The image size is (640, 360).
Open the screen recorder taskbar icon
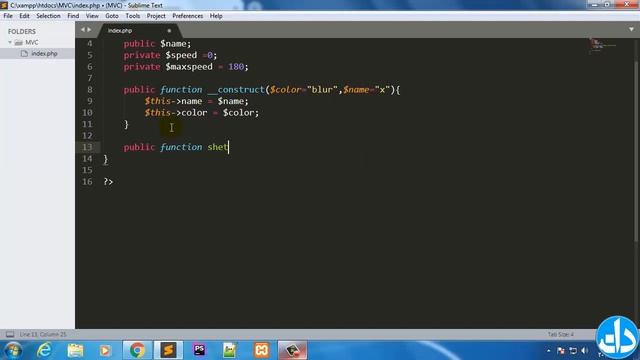pyautogui.click(x=292, y=350)
